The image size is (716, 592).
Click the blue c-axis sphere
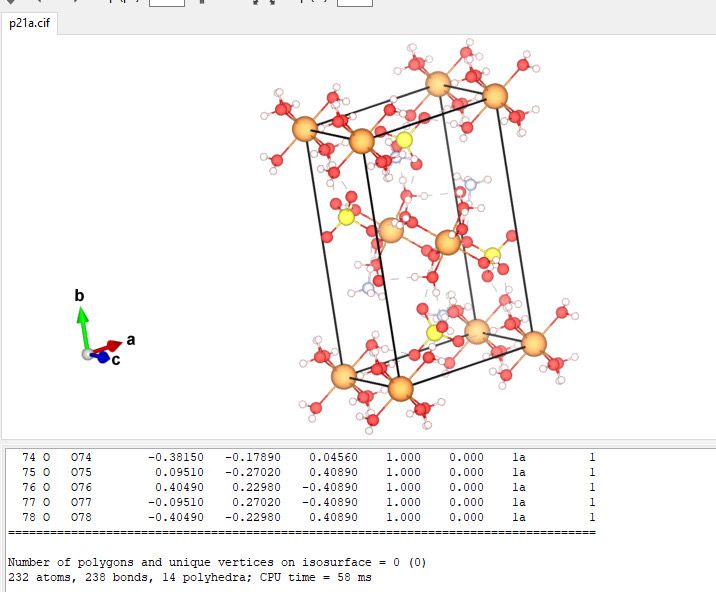click(x=102, y=358)
